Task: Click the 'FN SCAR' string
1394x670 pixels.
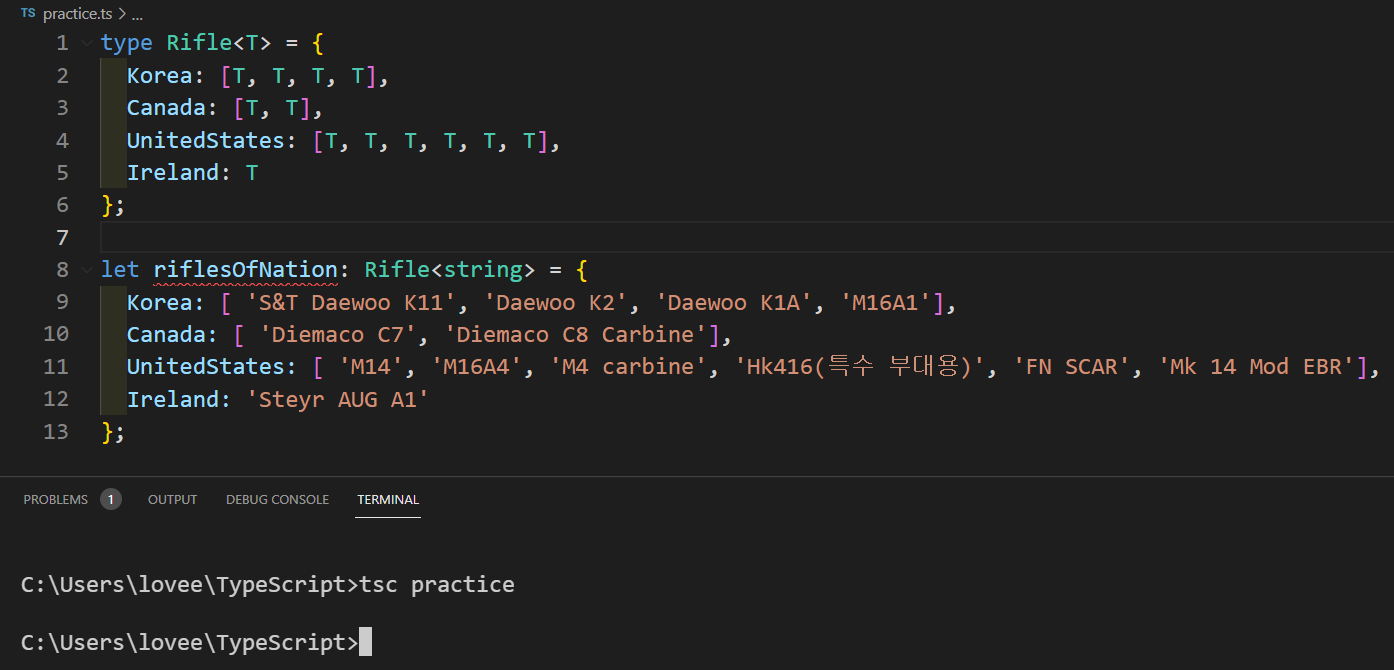Action: point(1073,367)
